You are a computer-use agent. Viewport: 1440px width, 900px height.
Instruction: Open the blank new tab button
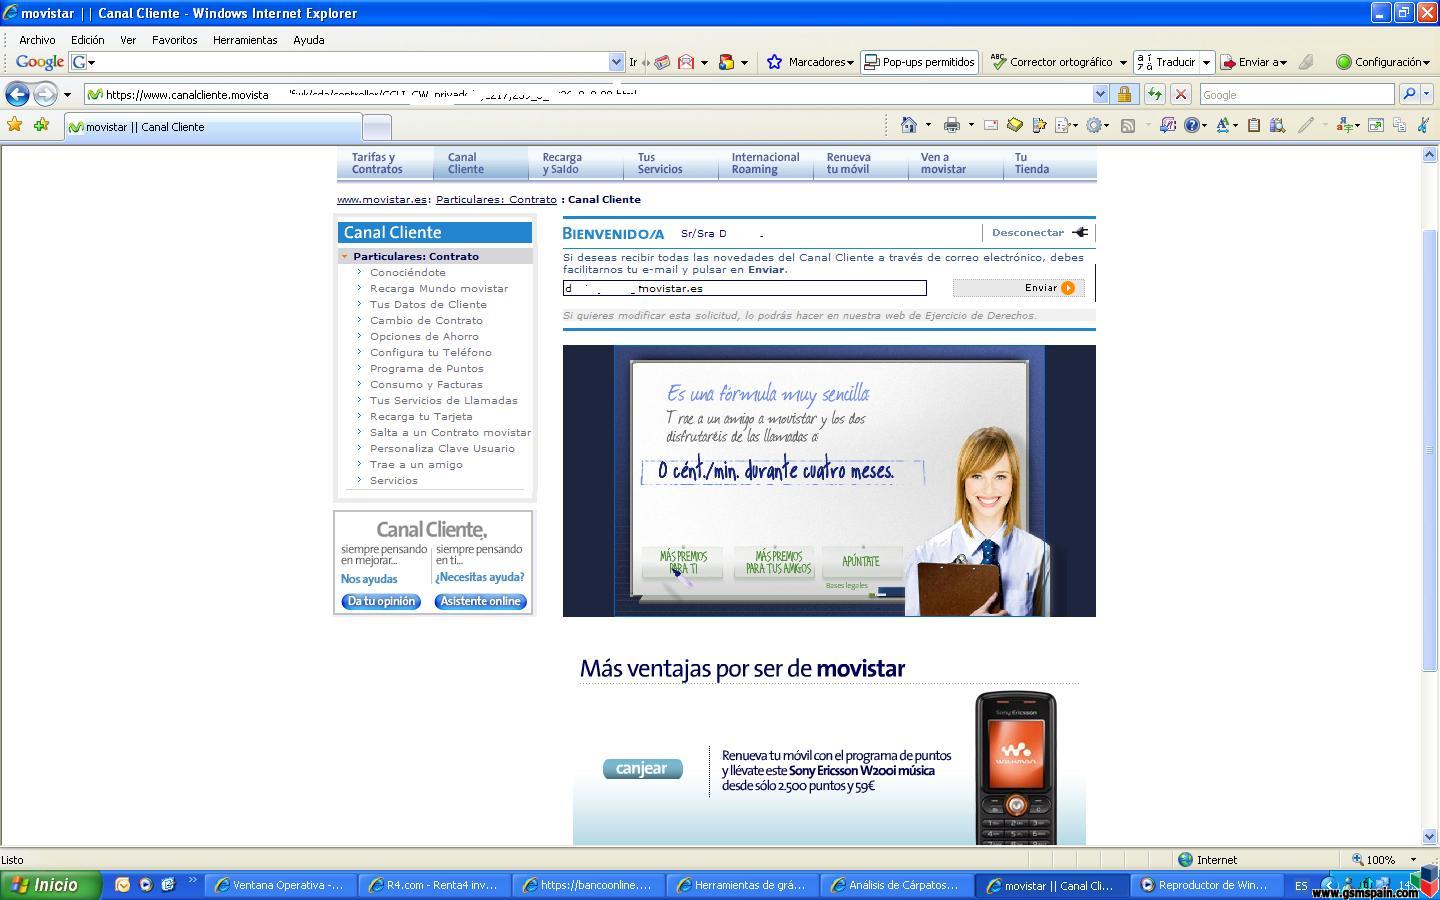(376, 127)
